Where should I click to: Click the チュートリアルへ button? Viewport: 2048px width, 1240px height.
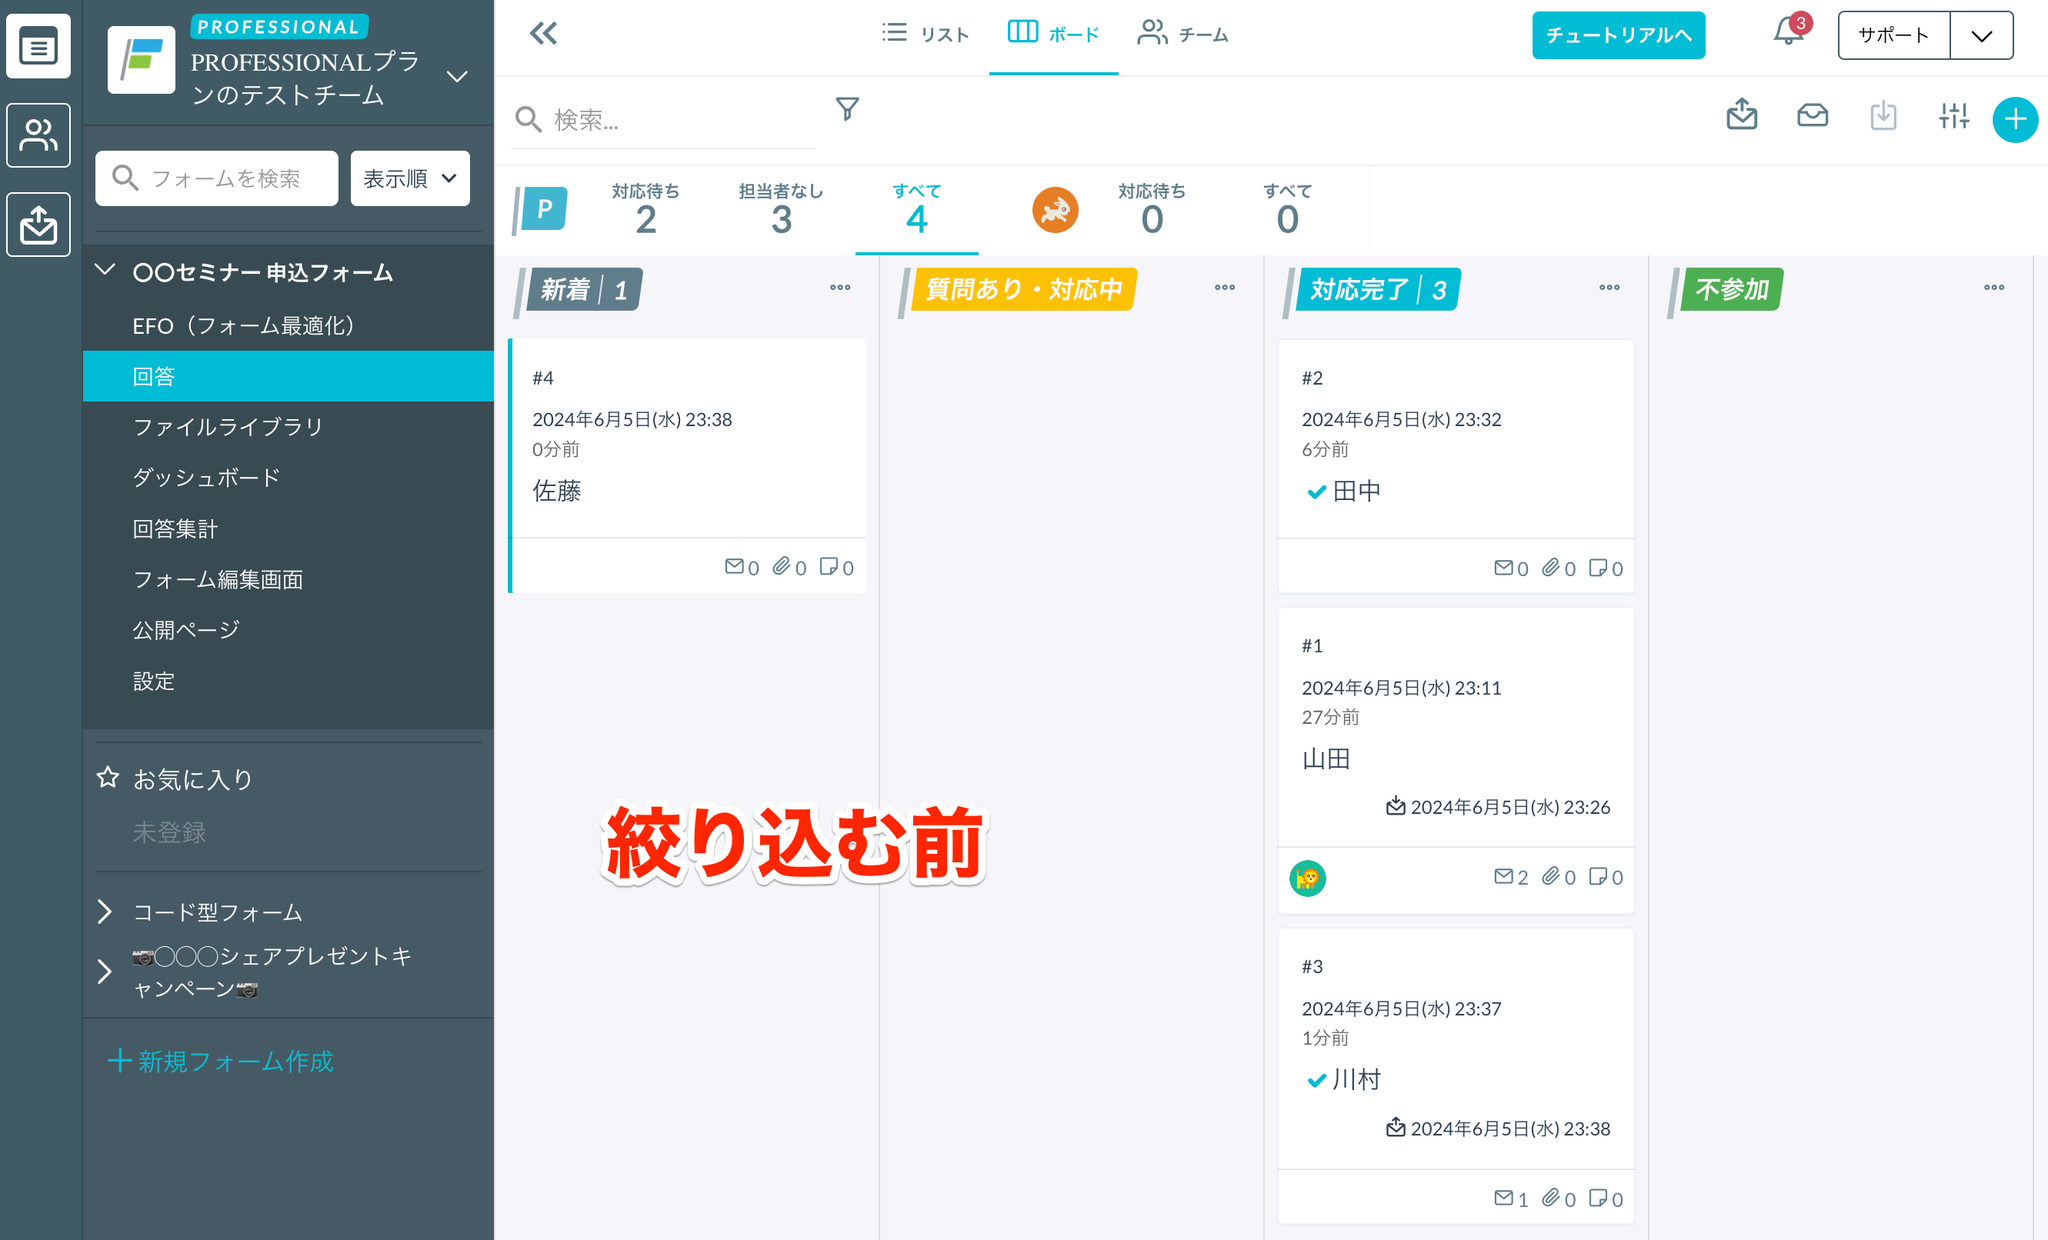(x=1618, y=35)
